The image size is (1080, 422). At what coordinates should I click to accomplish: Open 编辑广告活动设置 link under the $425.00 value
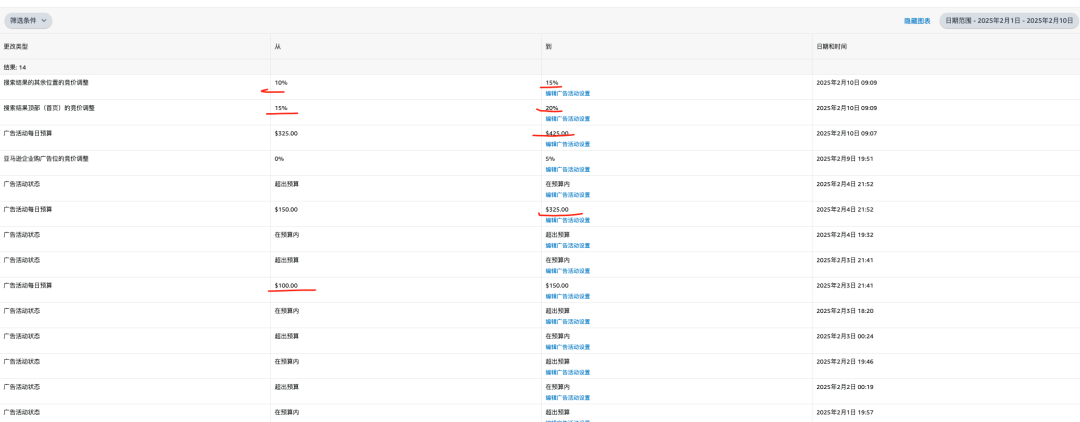click(x=568, y=144)
